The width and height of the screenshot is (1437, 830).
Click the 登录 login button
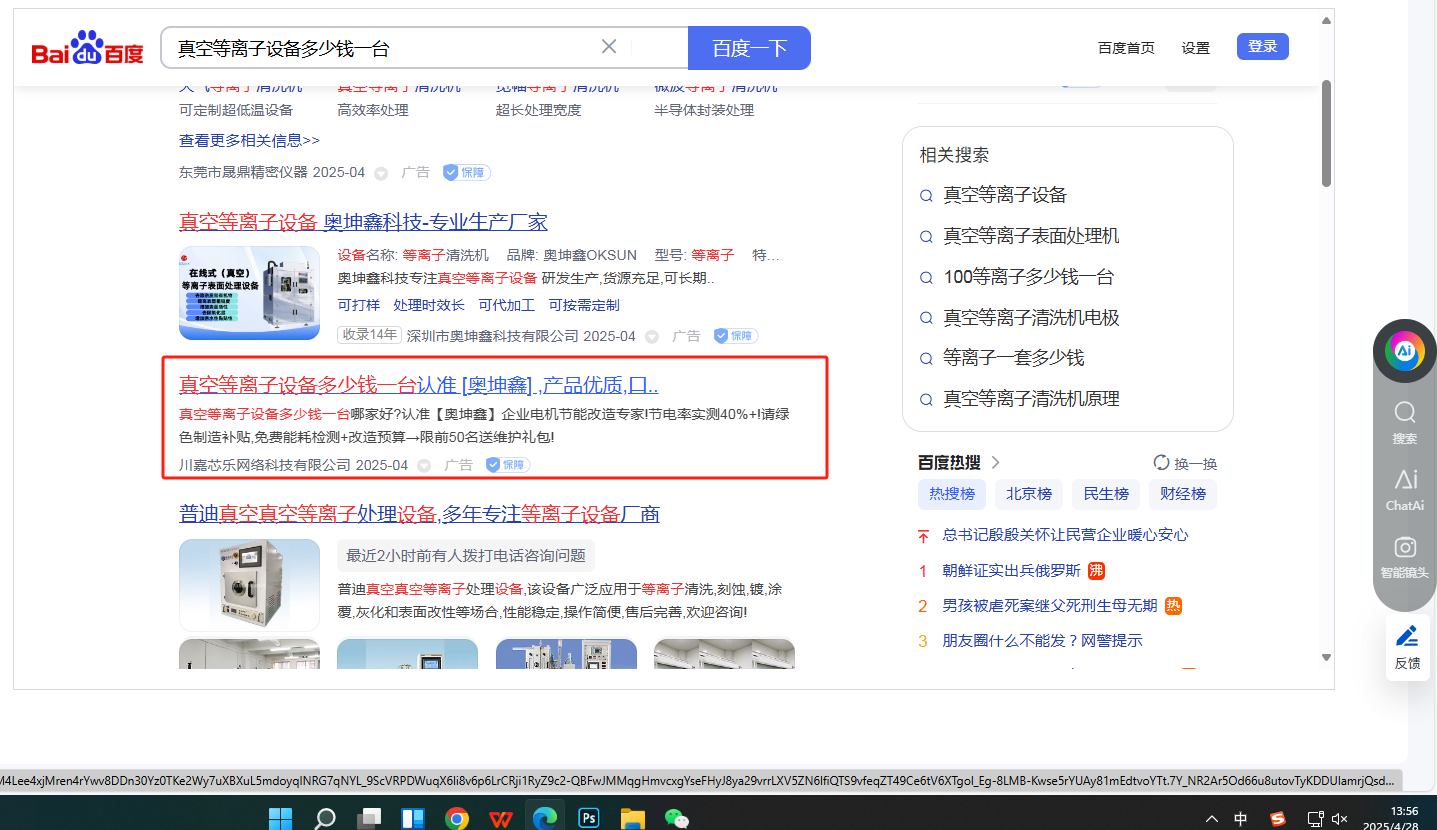coord(1262,47)
